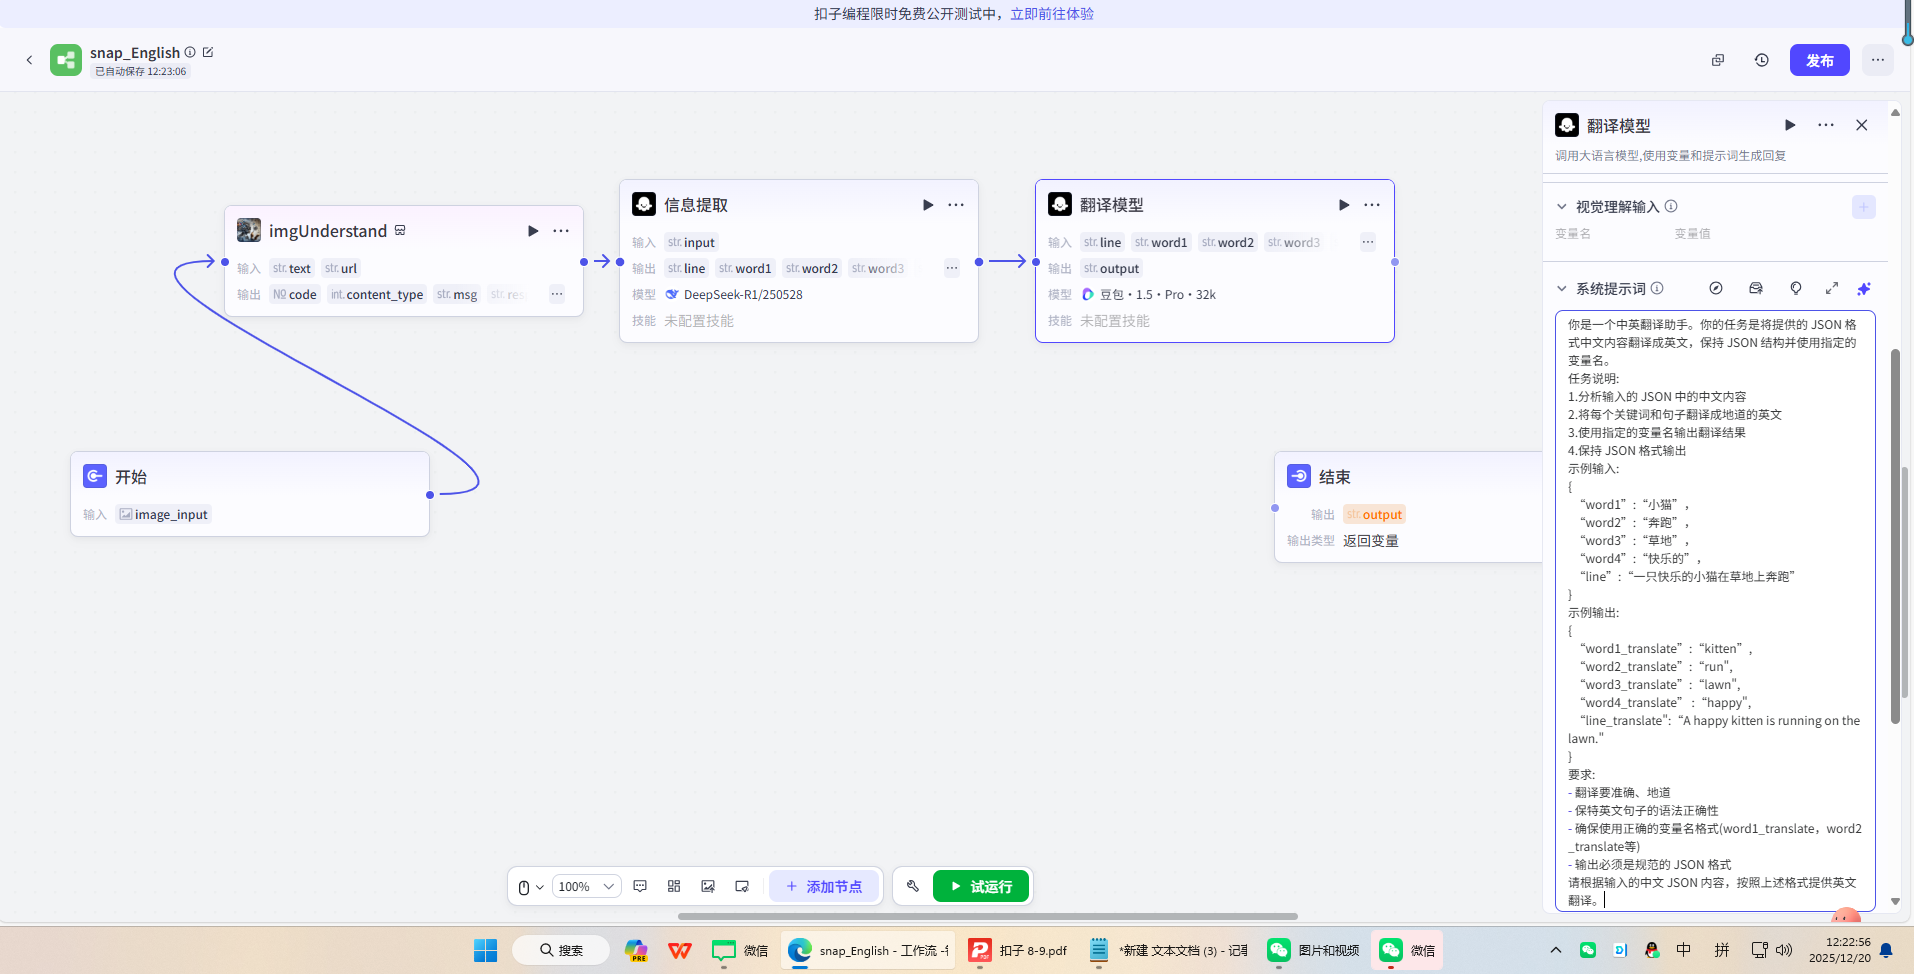Screen dimensions: 1914x974
Task: Run the imgUnderstand node
Action: click(533, 231)
